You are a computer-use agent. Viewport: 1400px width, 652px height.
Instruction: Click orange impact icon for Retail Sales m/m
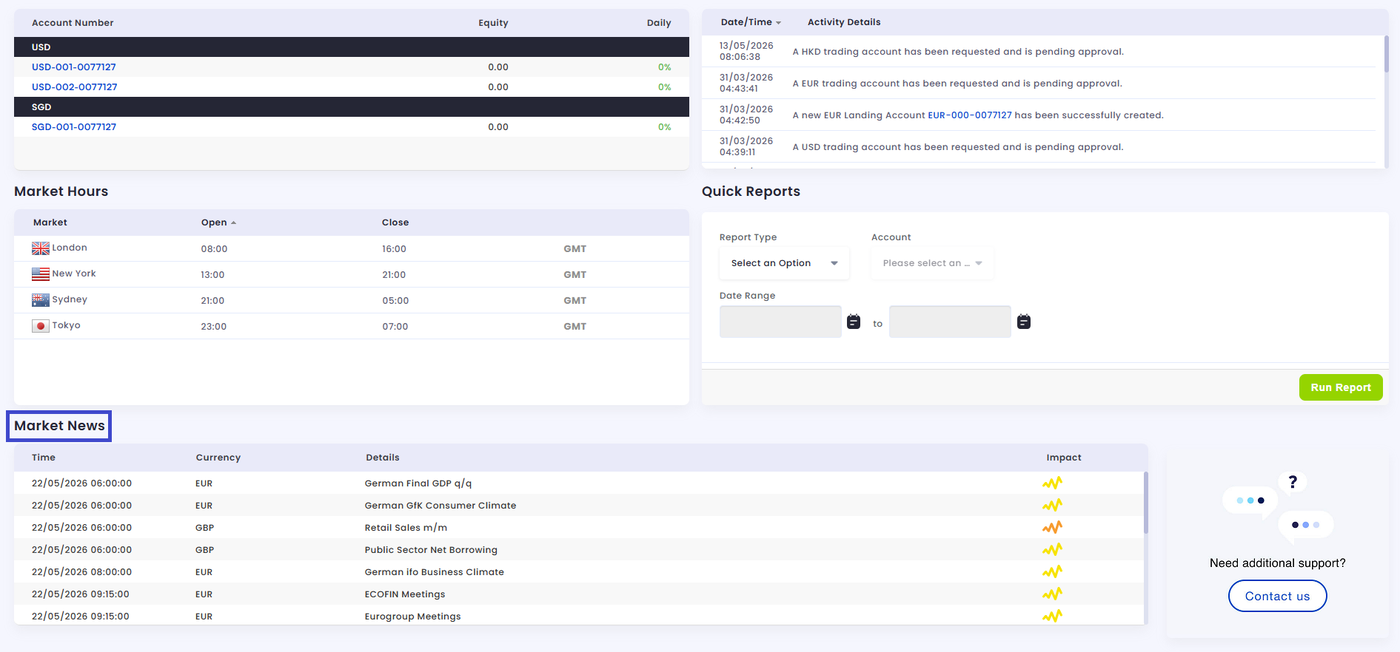click(1052, 527)
